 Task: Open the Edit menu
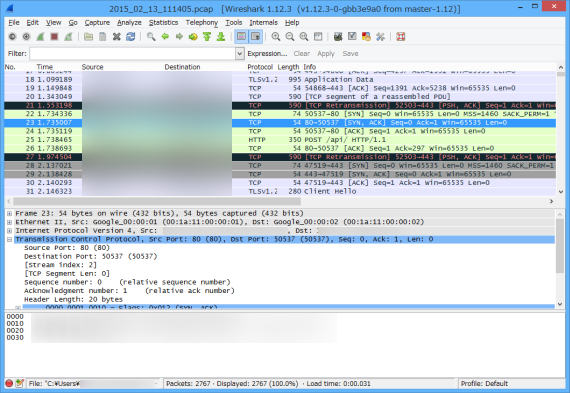coord(32,23)
